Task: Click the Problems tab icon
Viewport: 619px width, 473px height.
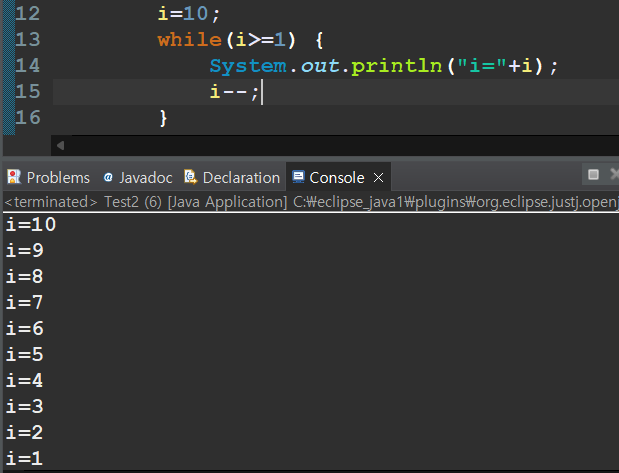Action: 14,177
